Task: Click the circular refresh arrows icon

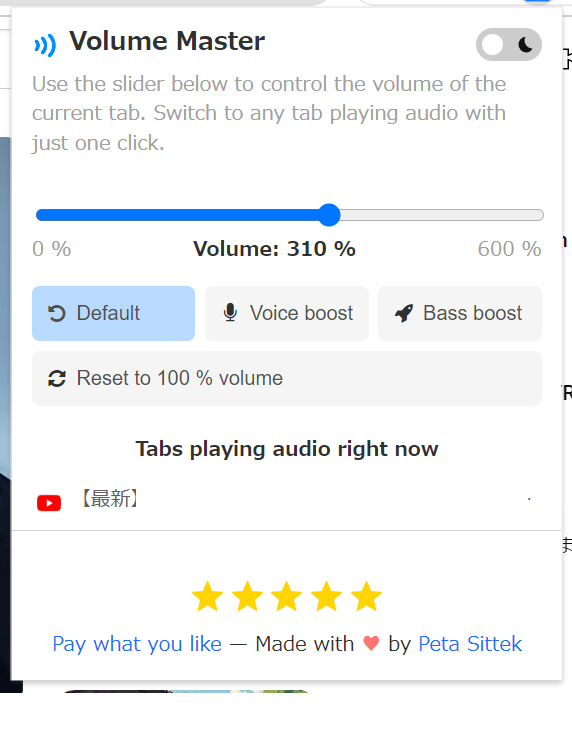Action: click(57, 379)
